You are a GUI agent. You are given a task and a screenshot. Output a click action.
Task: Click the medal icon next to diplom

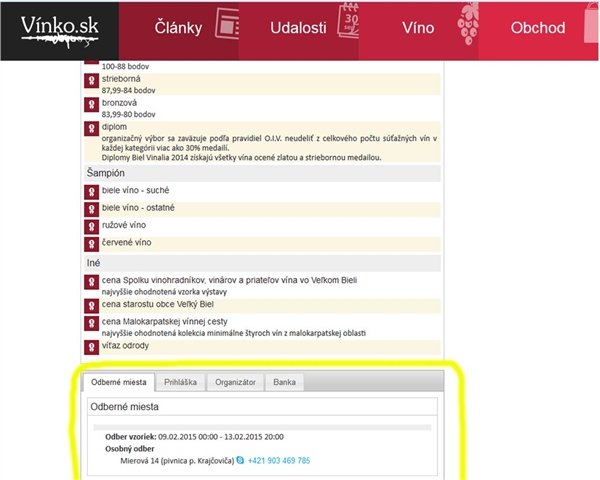(91, 129)
